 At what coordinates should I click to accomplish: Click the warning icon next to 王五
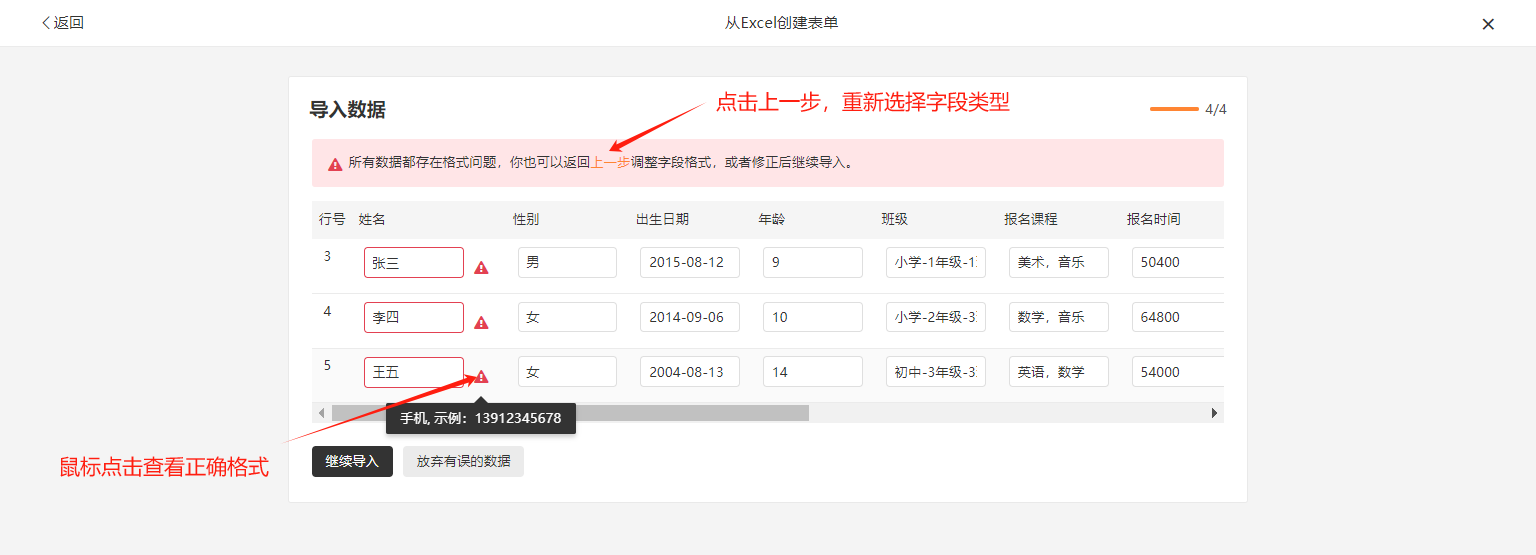pos(481,377)
